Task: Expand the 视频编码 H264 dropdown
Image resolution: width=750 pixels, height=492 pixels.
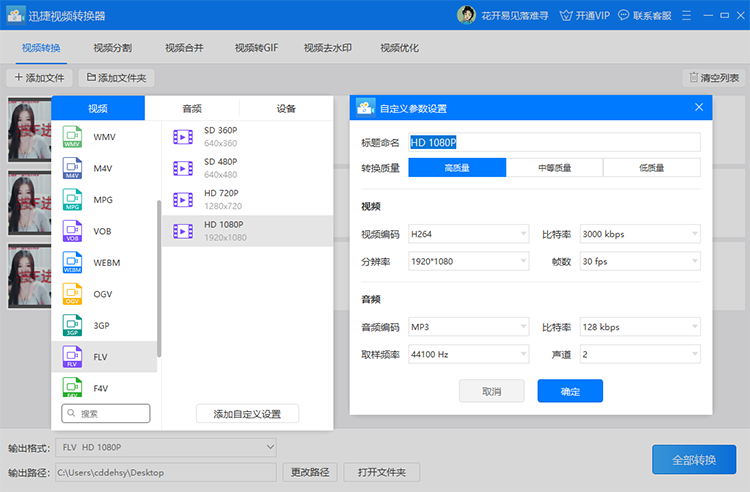Action: [469, 234]
